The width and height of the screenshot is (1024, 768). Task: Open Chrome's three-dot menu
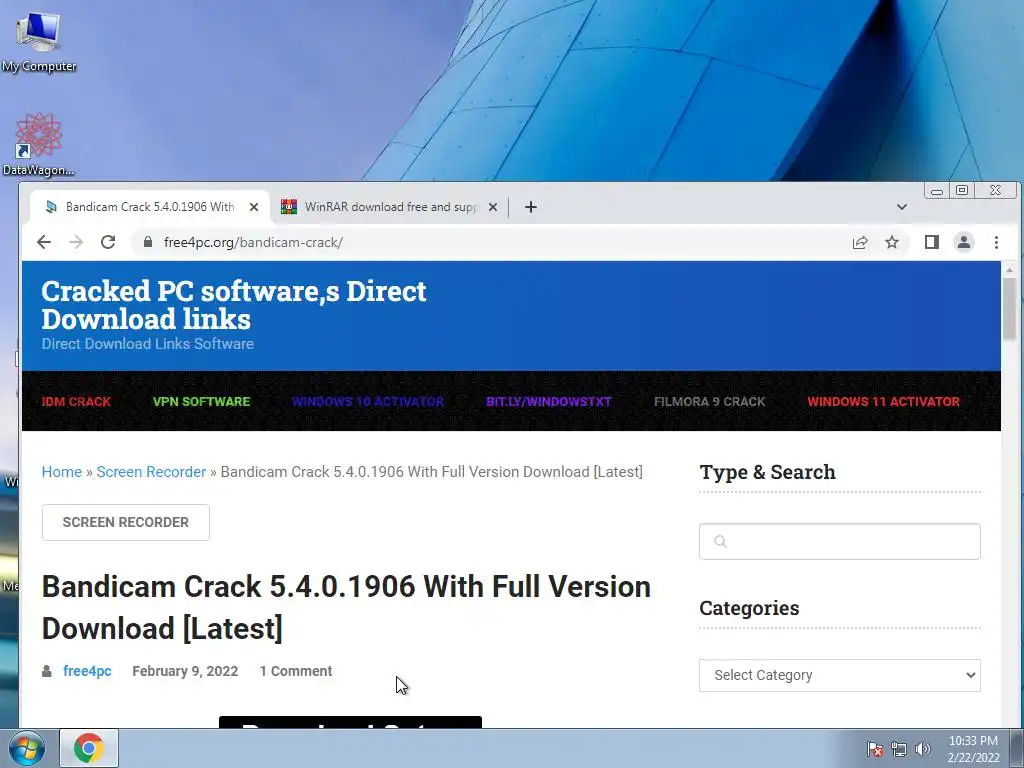point(997,242)
